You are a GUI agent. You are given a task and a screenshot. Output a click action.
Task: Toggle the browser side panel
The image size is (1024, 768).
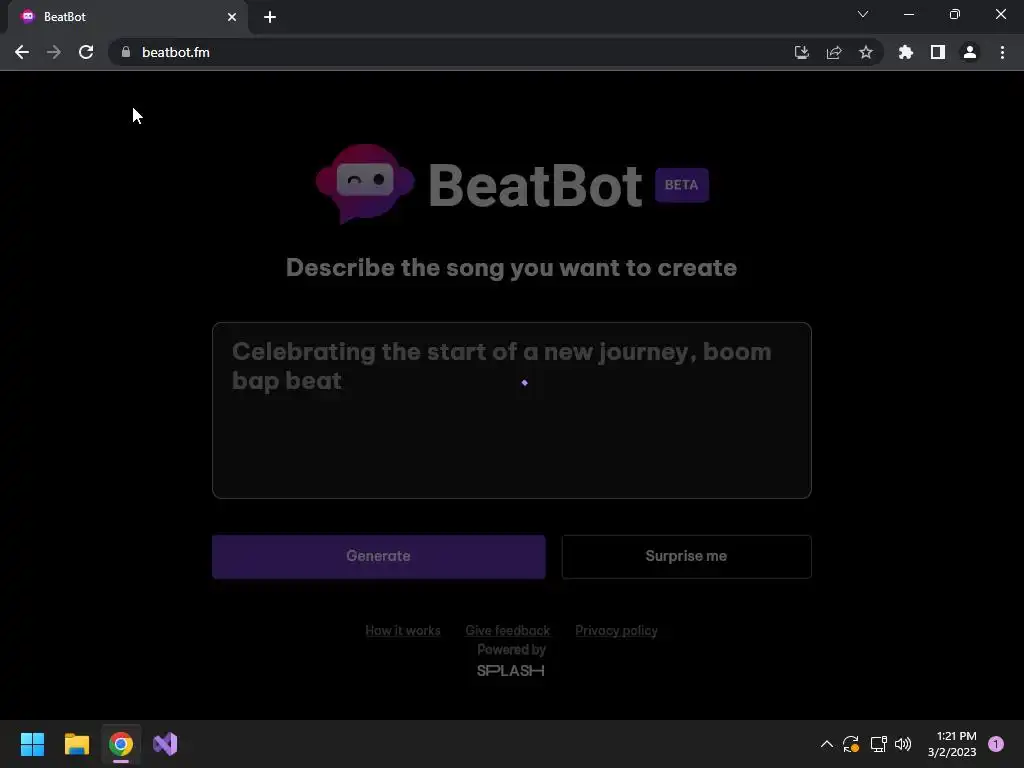tap(938, 52)
